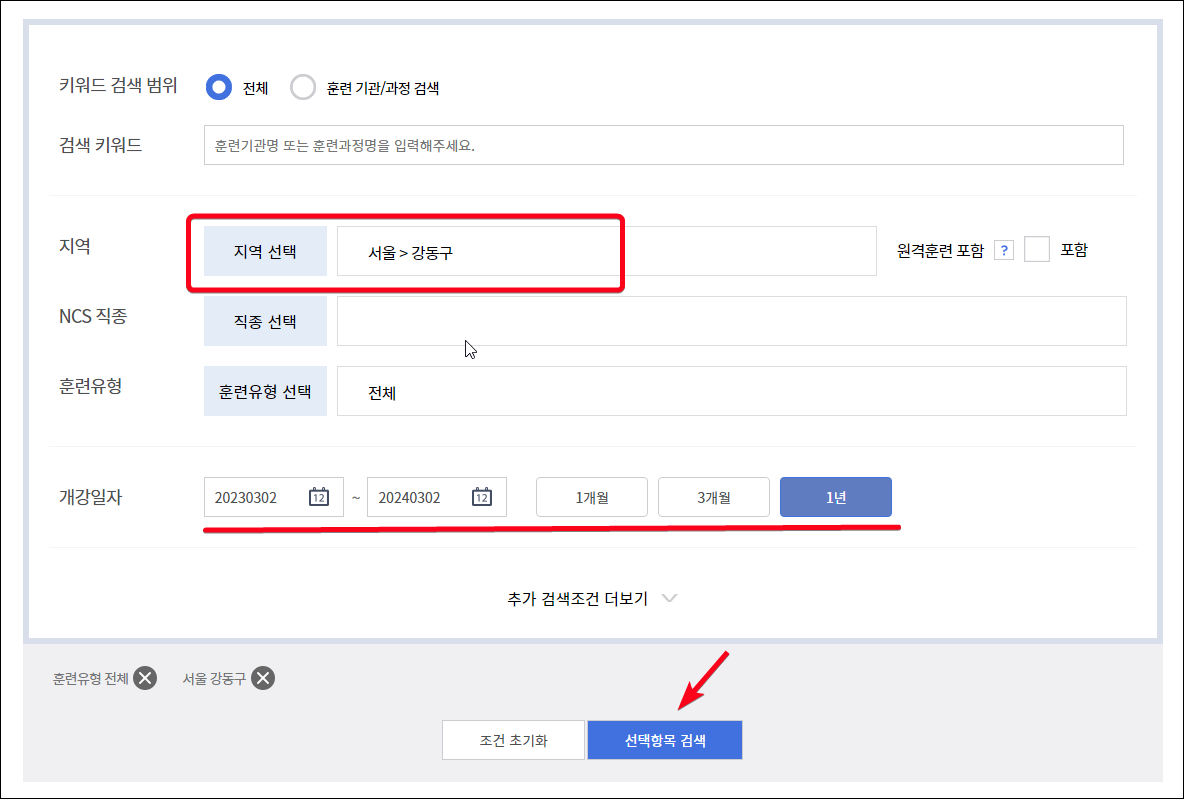Expand 추가 검색조건 더보기 for more filters
The image size is (1184, 799).
pos(580,597)
